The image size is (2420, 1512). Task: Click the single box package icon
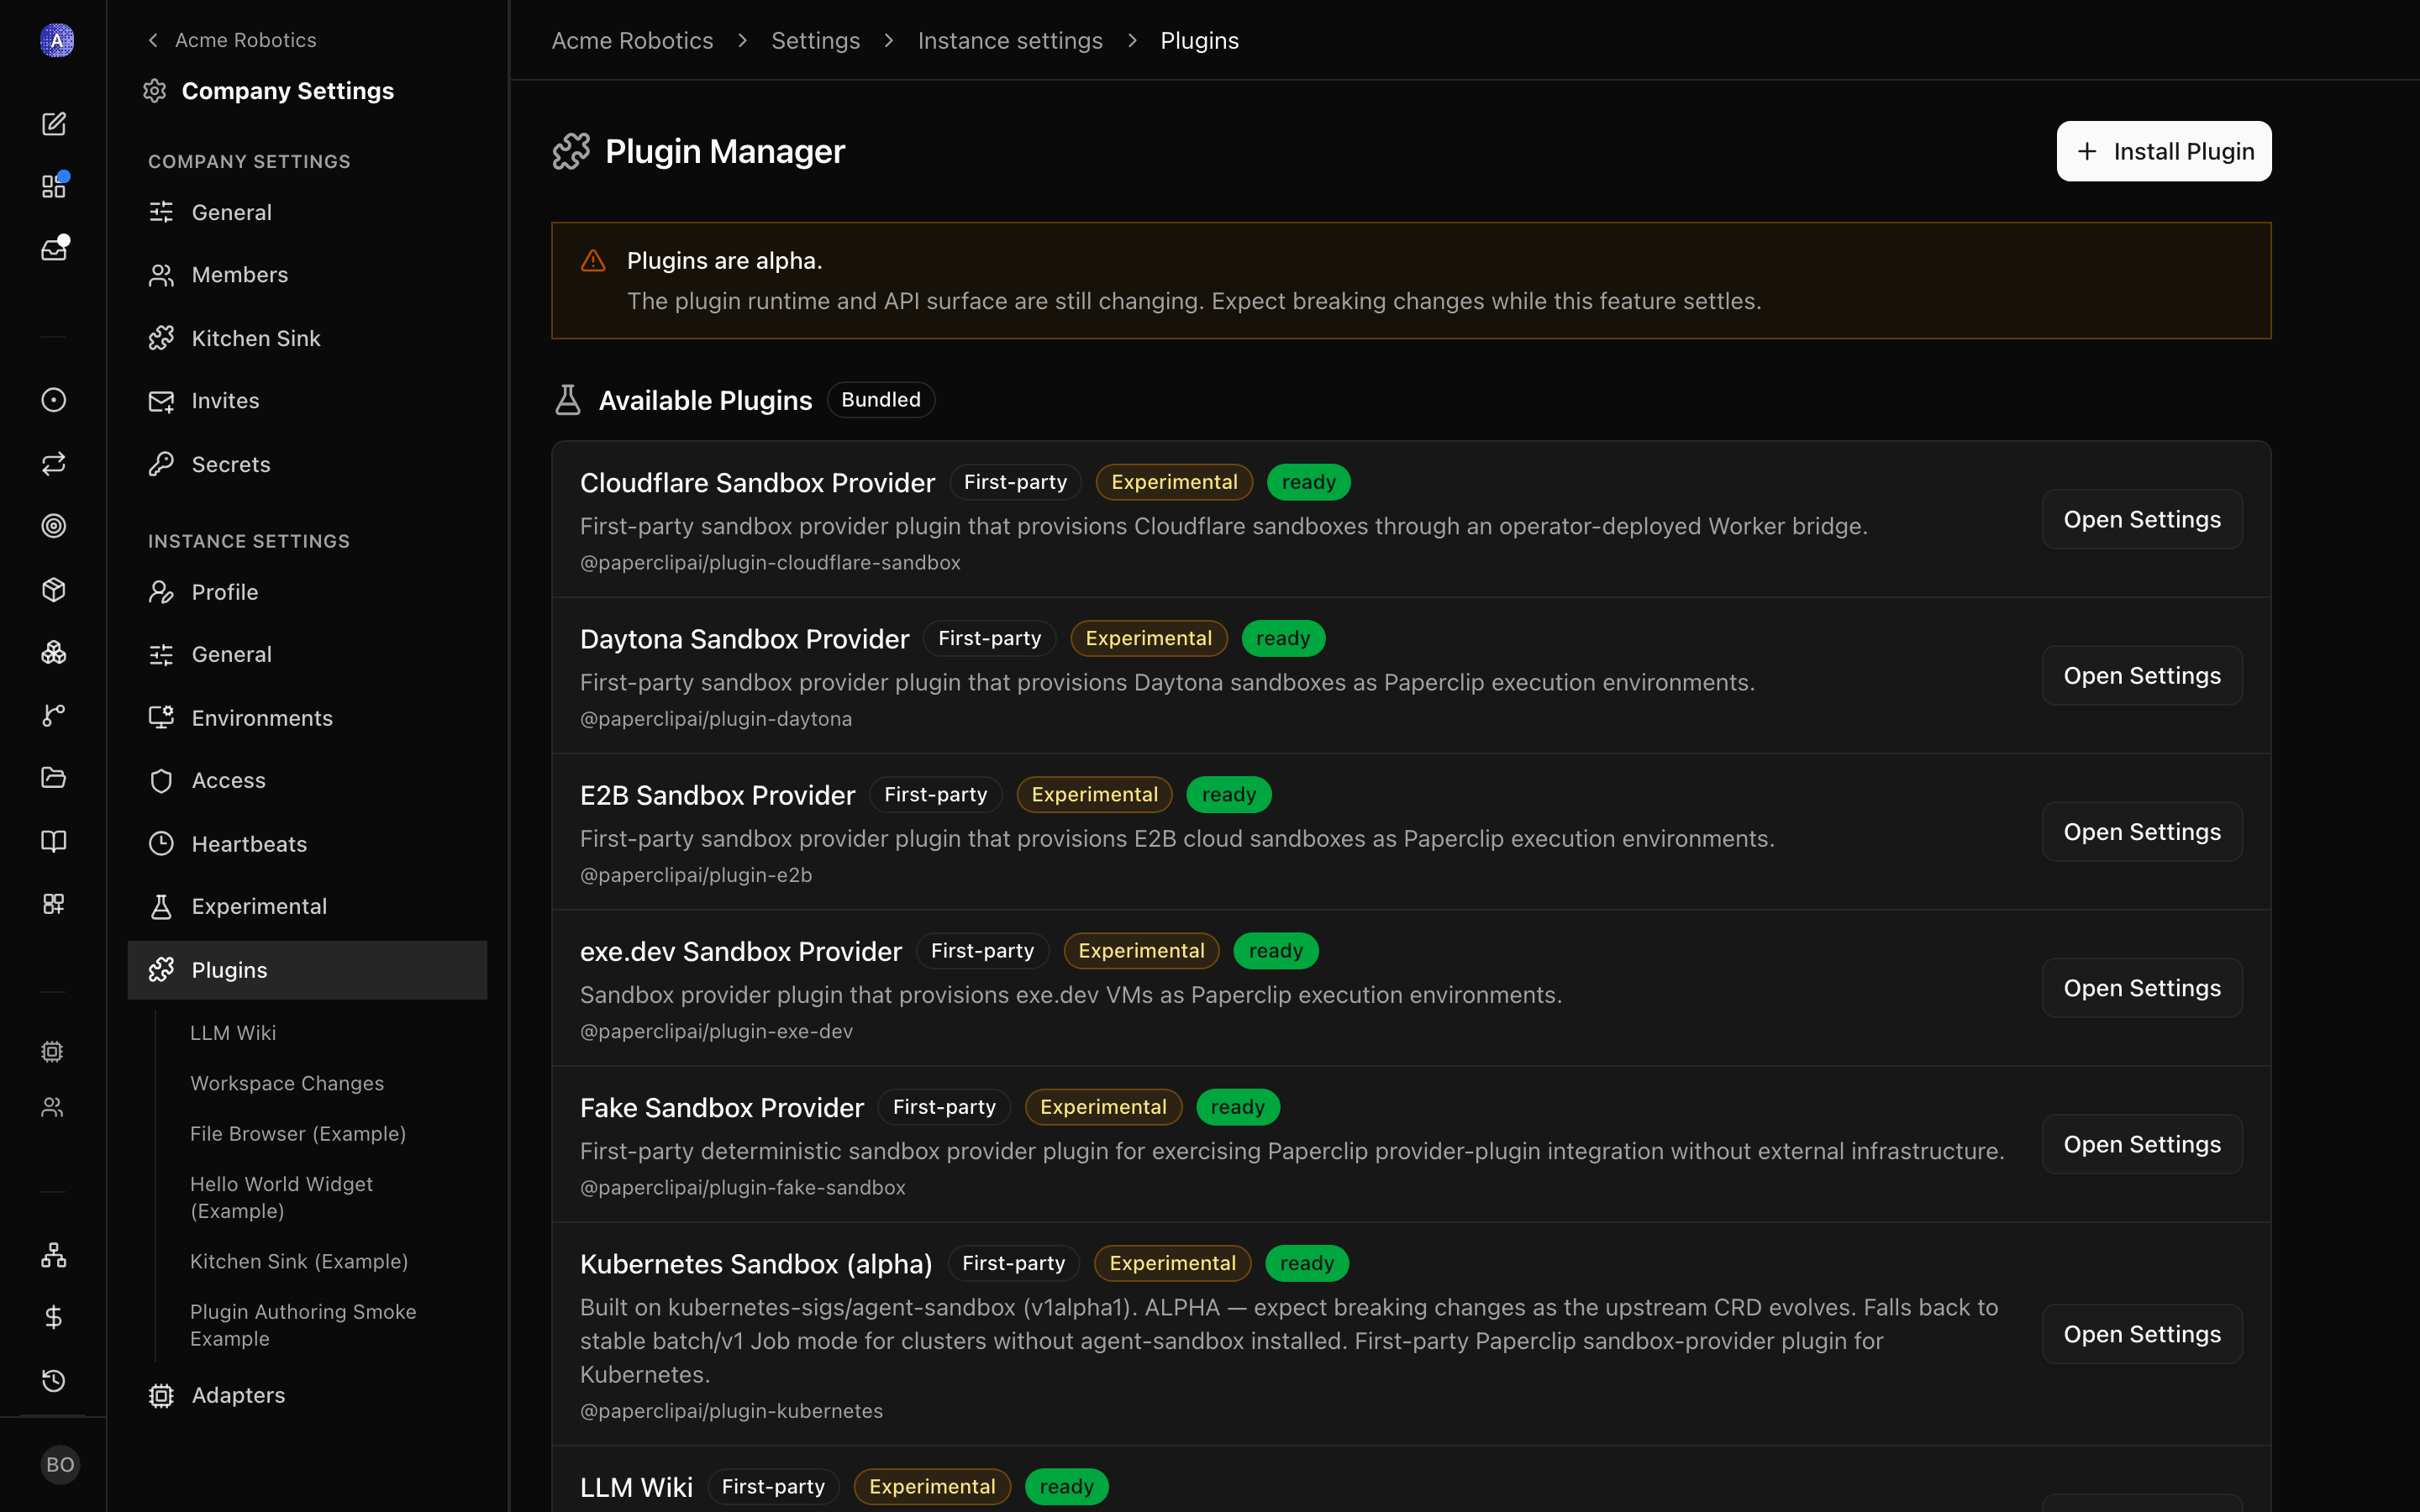(54, 589)
